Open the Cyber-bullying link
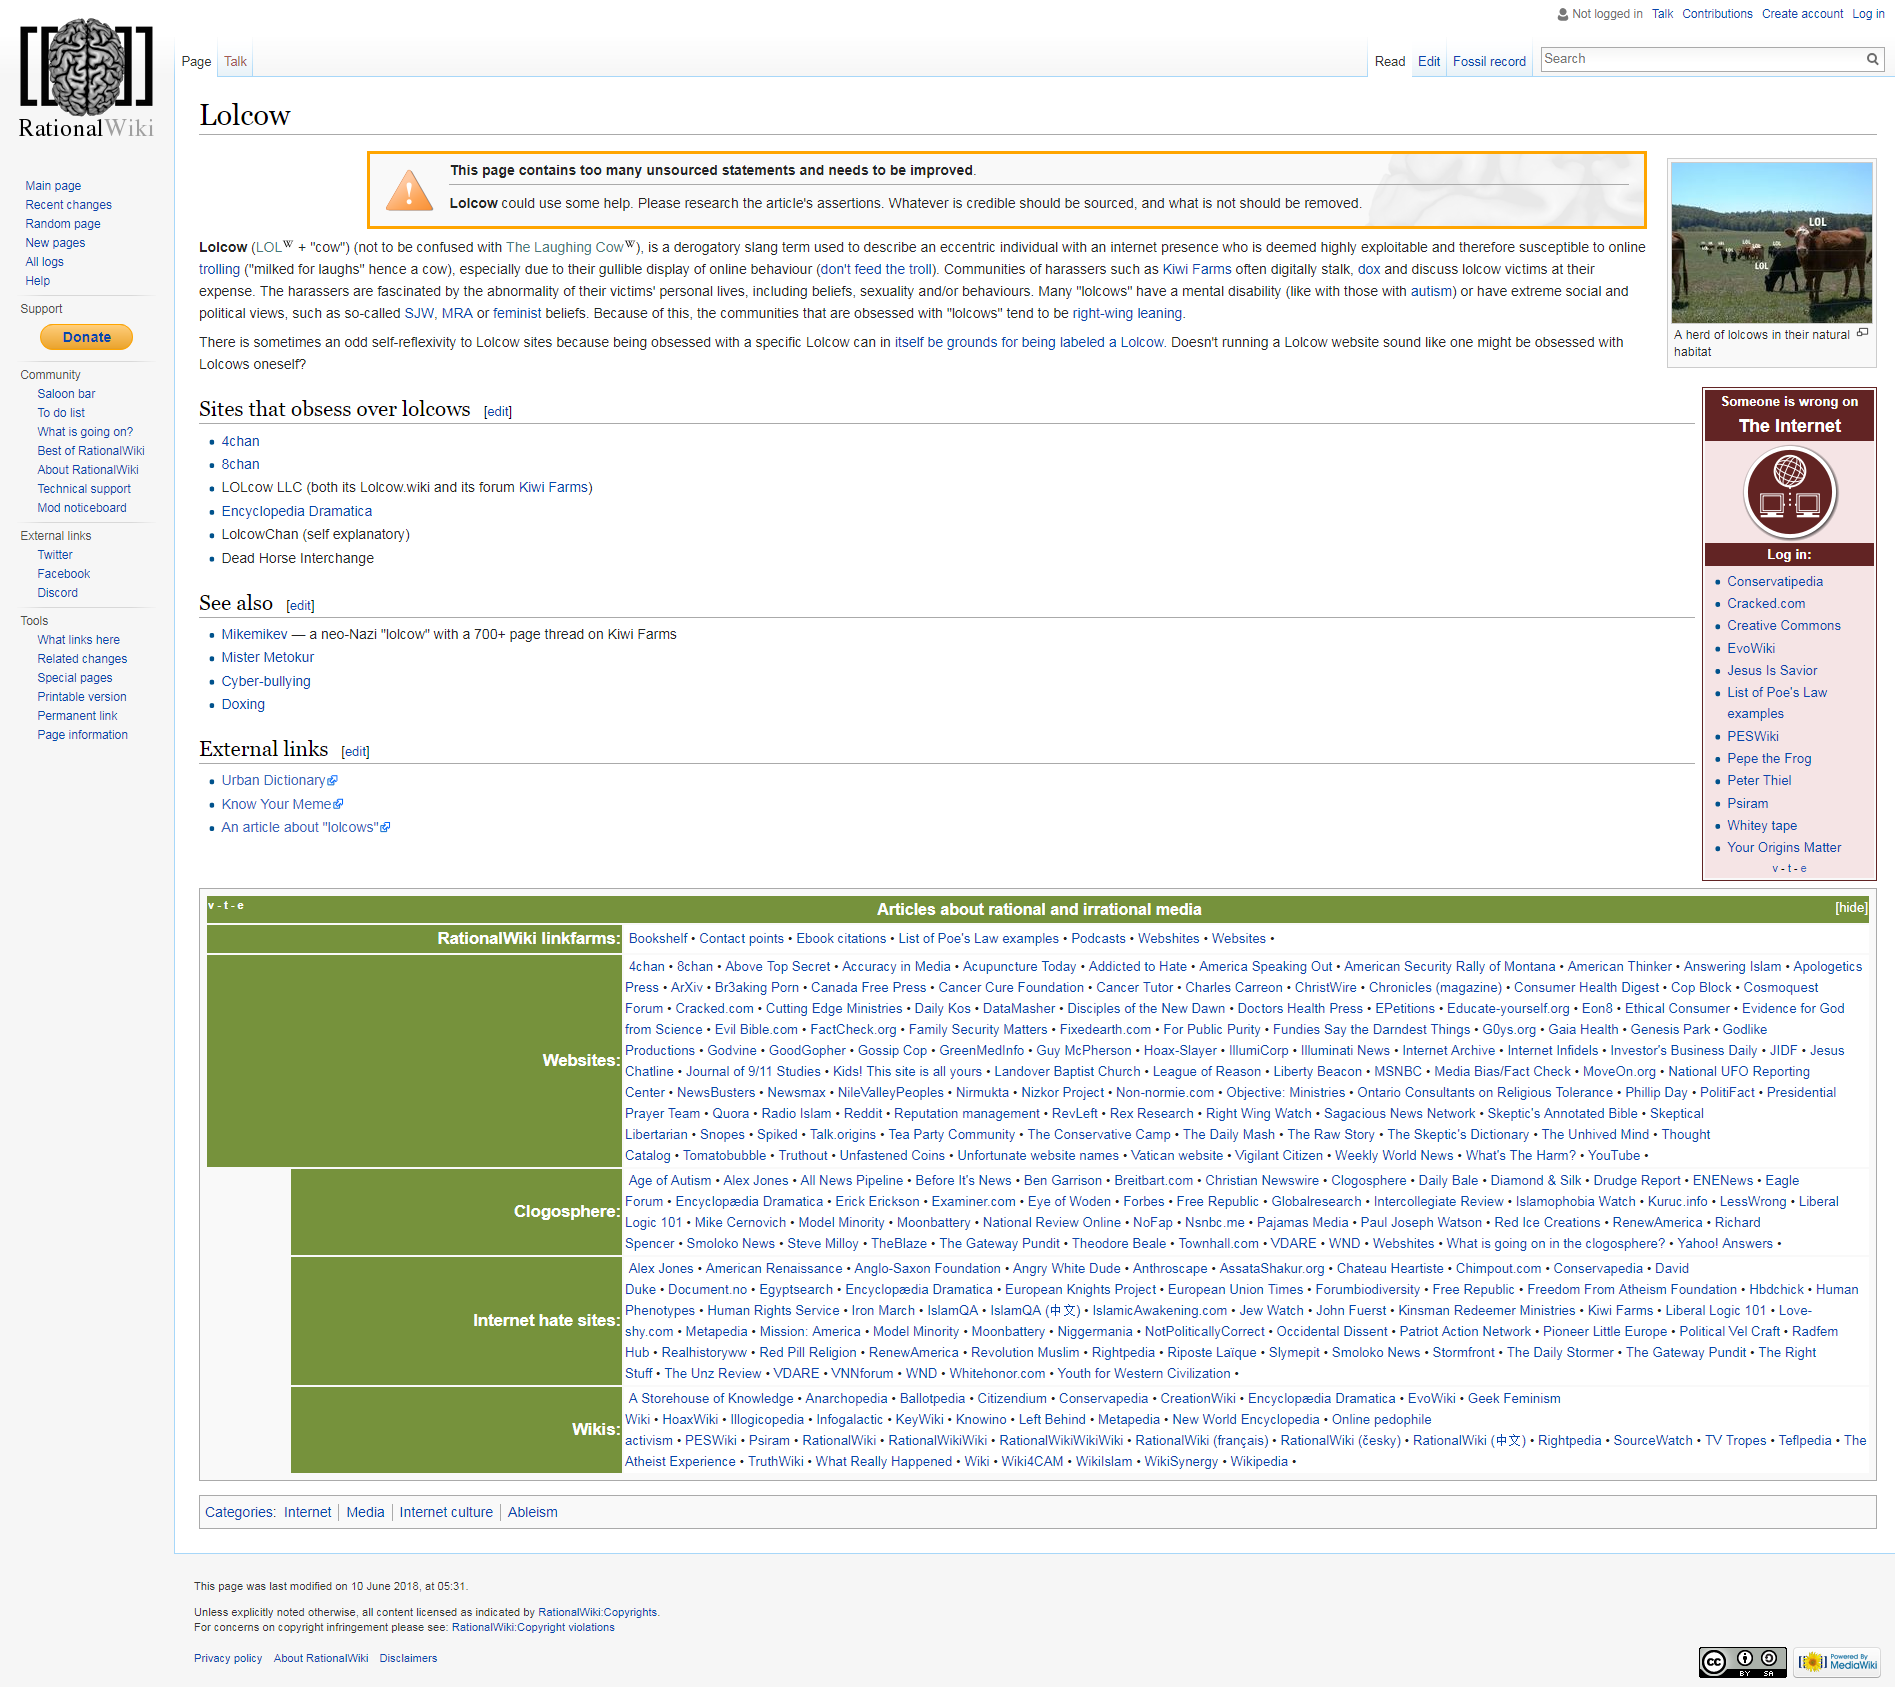 pos(266,681)
